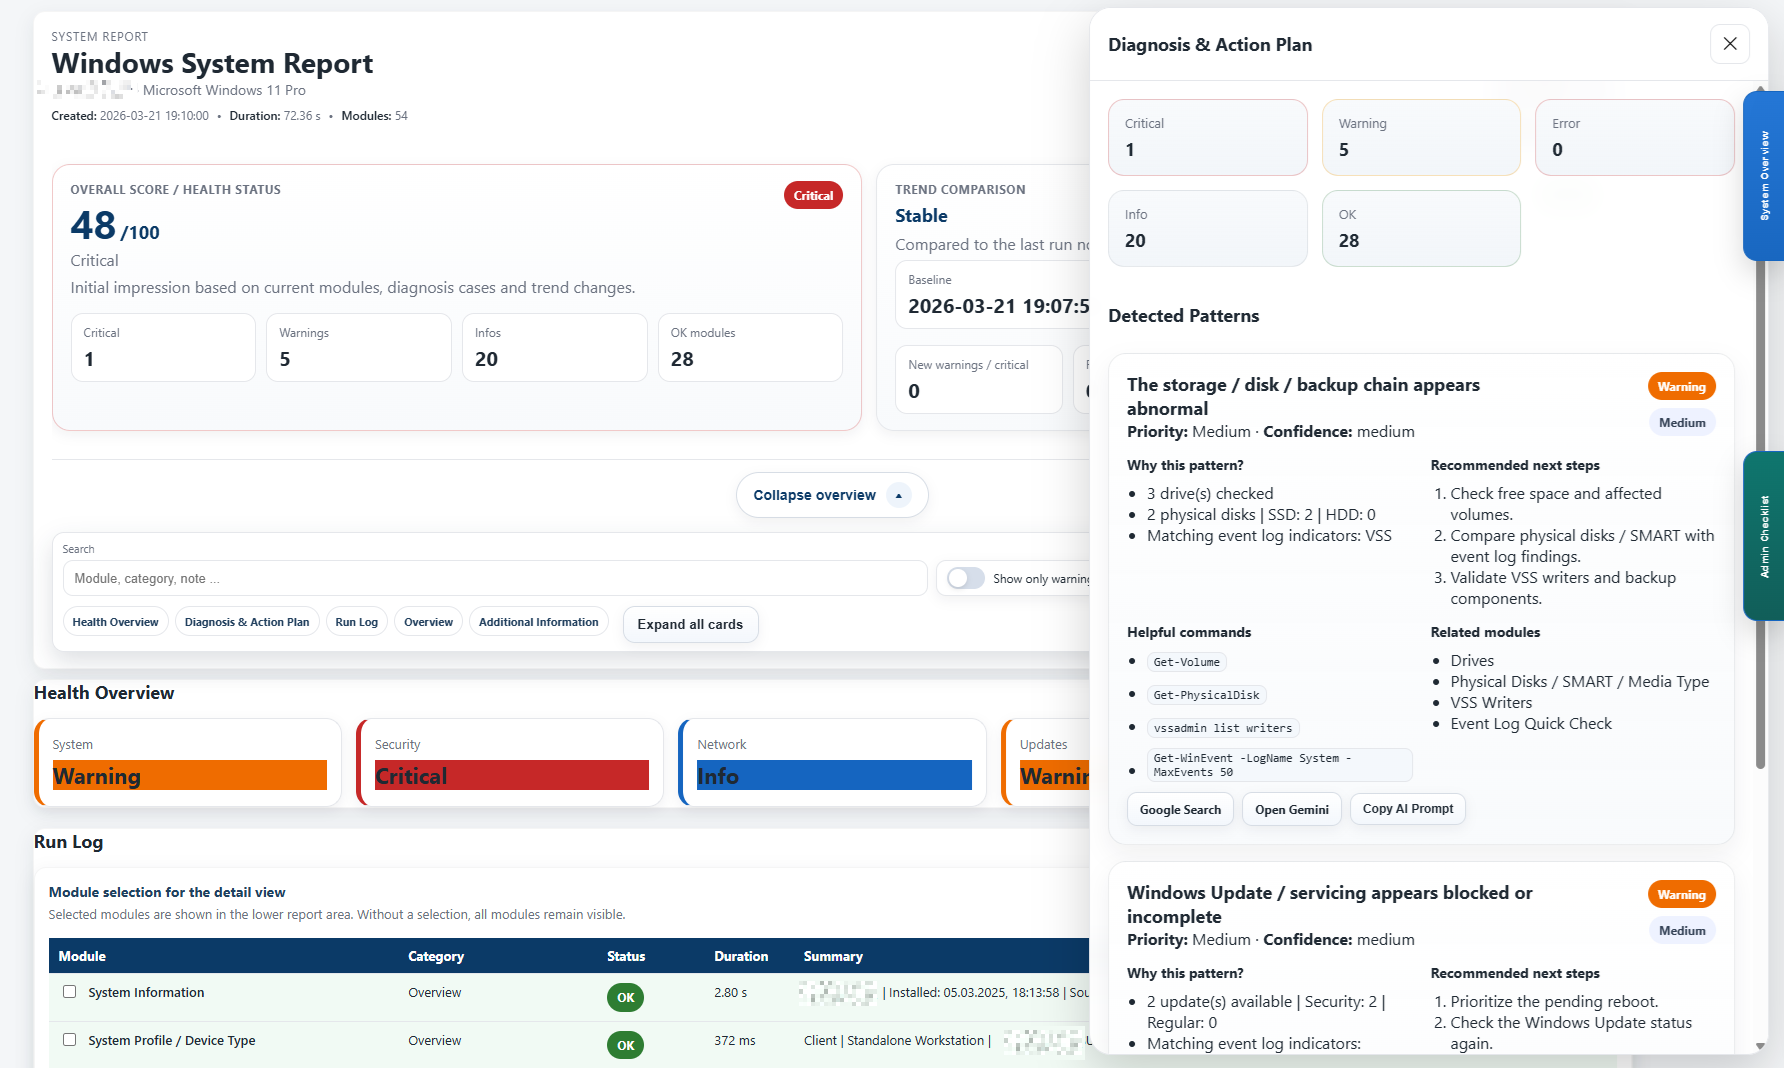Close the Diagnosis & Action Plan panel
The width and height of the screenshot is (1784, 1068).
1729,44
